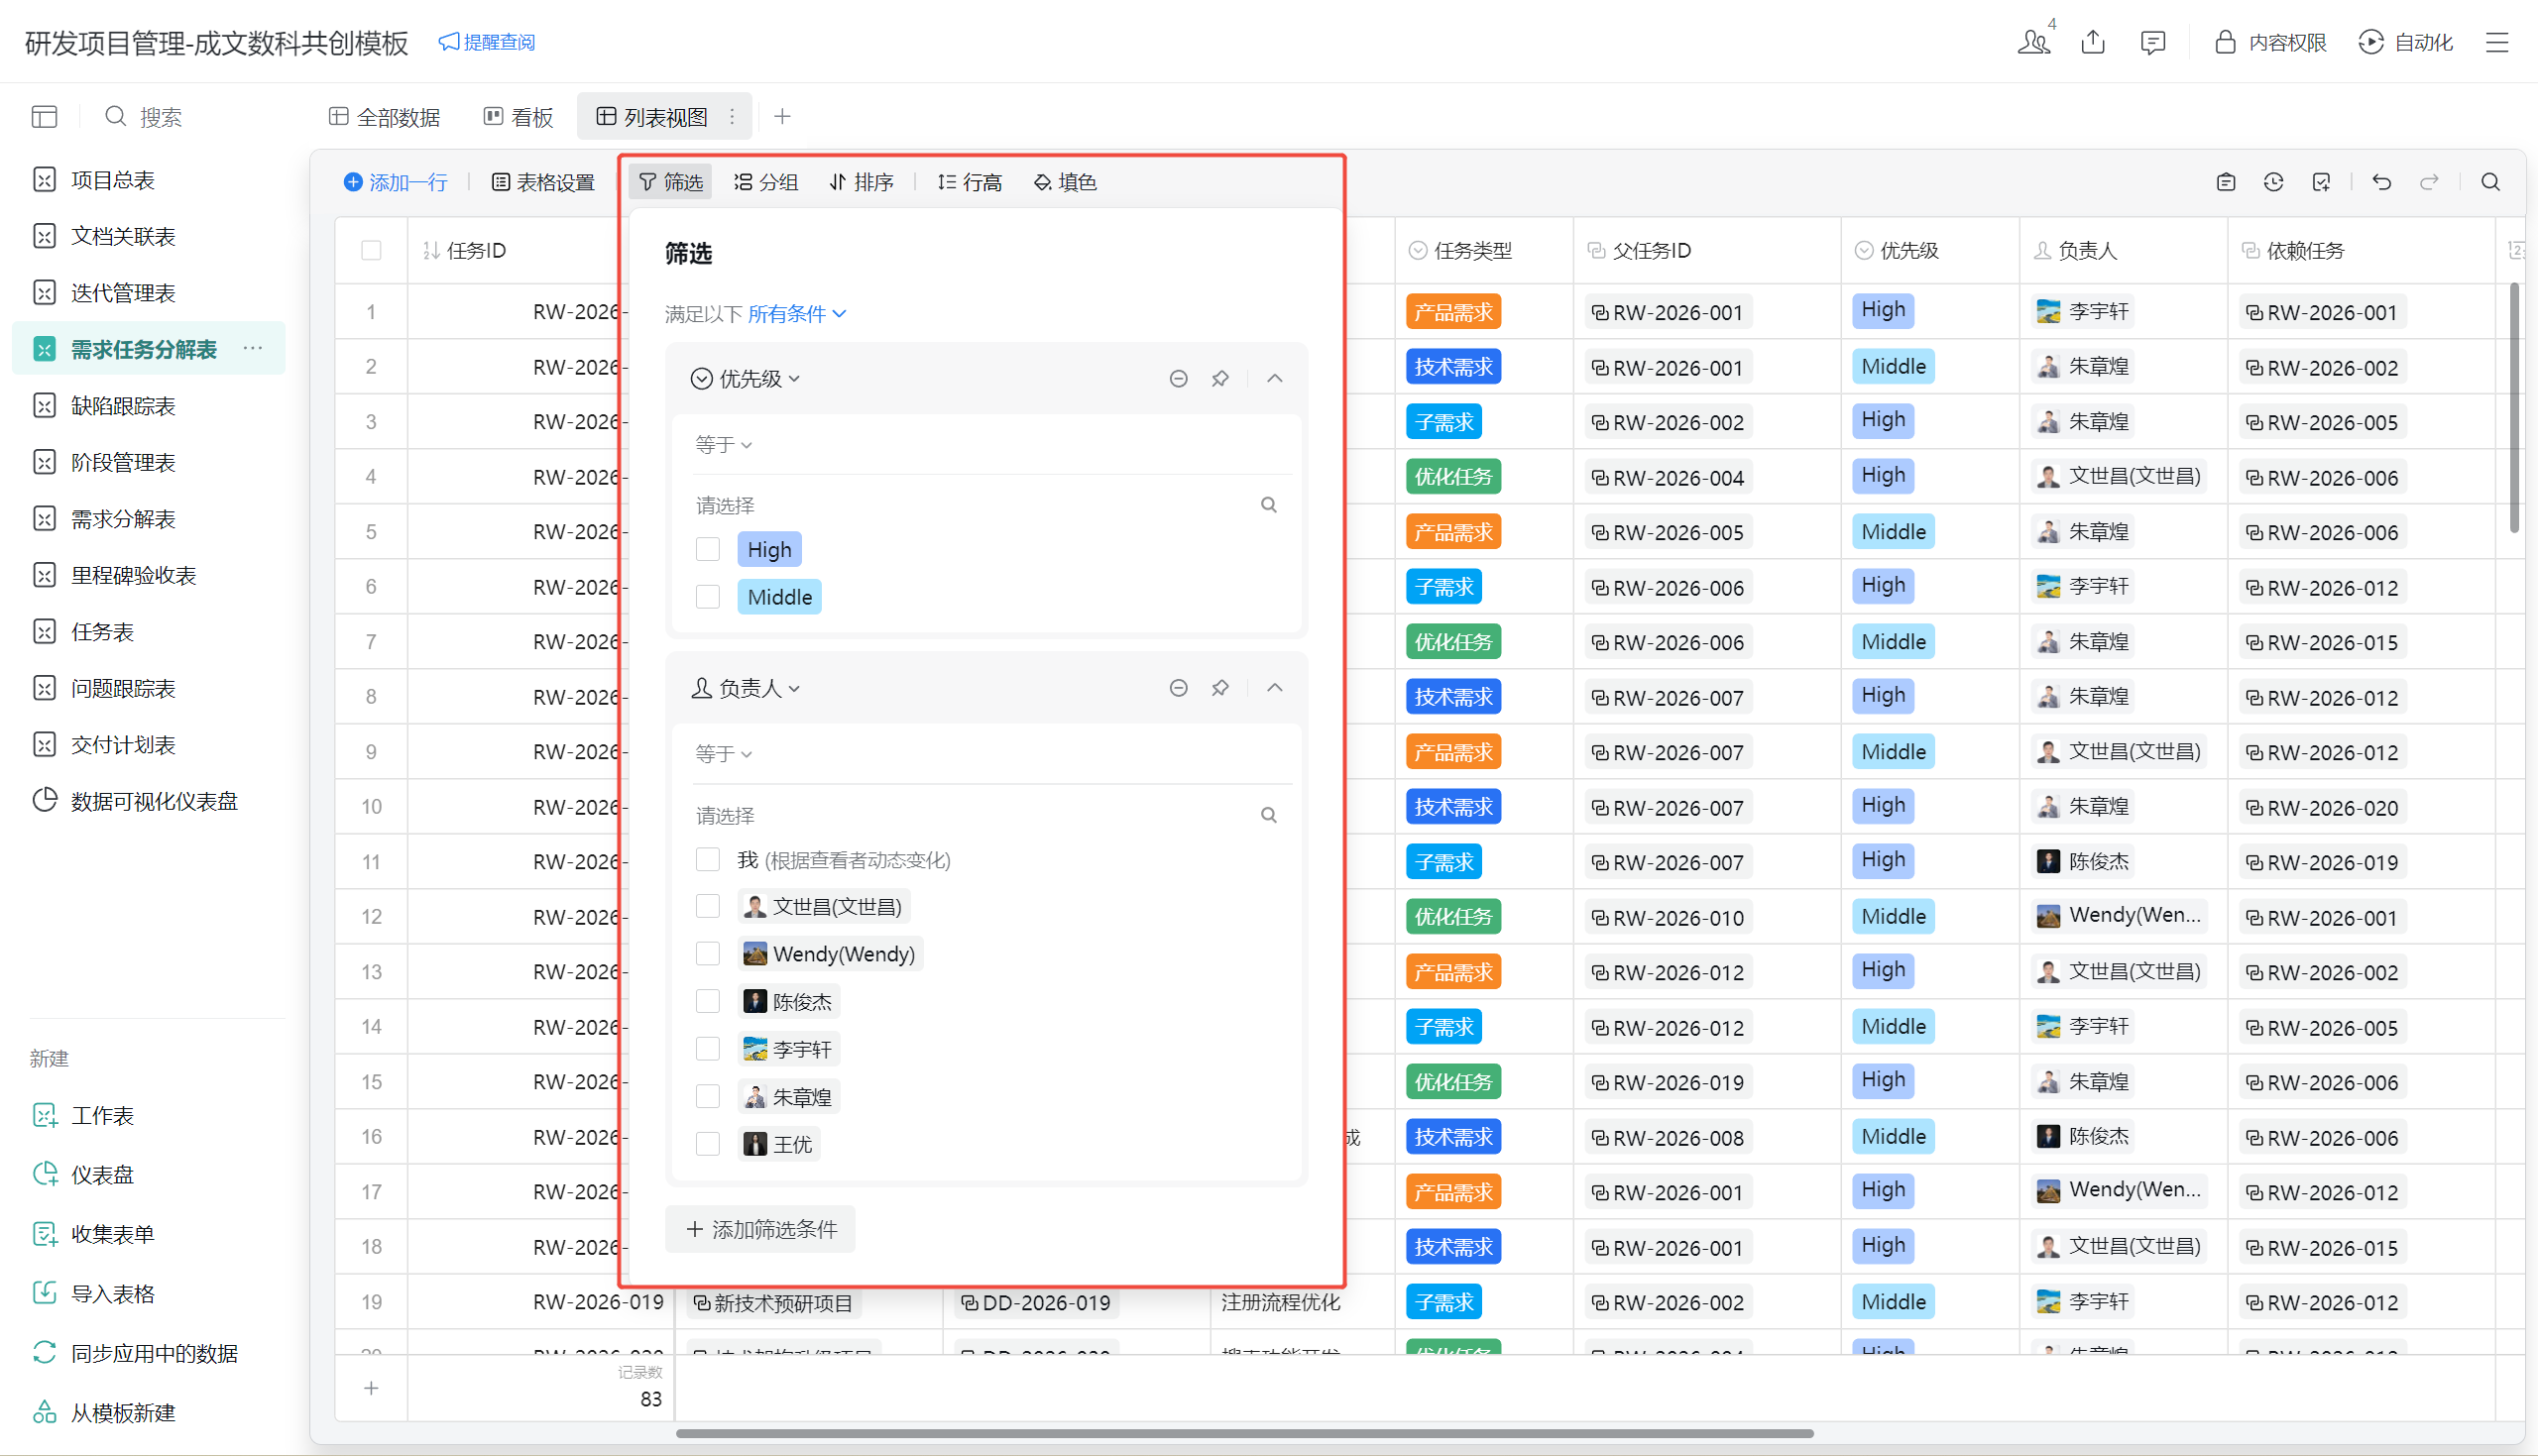Image resolution: width=2538 pixels, height=1456 pixels.
Task: Check the High priority checkbox
Action: (x=708, y=549)
